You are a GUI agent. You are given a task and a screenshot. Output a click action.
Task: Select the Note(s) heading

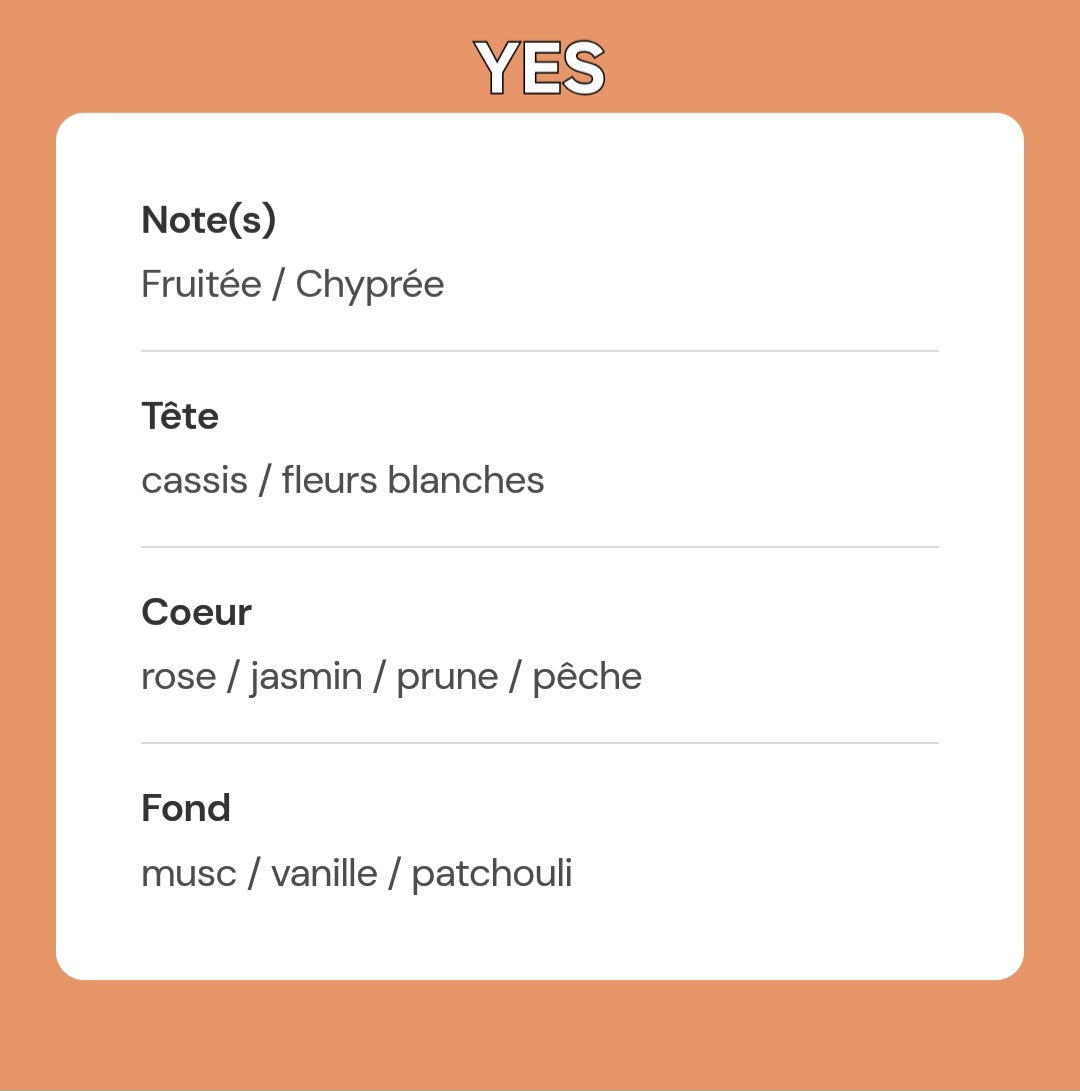click(x=208, y=219)
